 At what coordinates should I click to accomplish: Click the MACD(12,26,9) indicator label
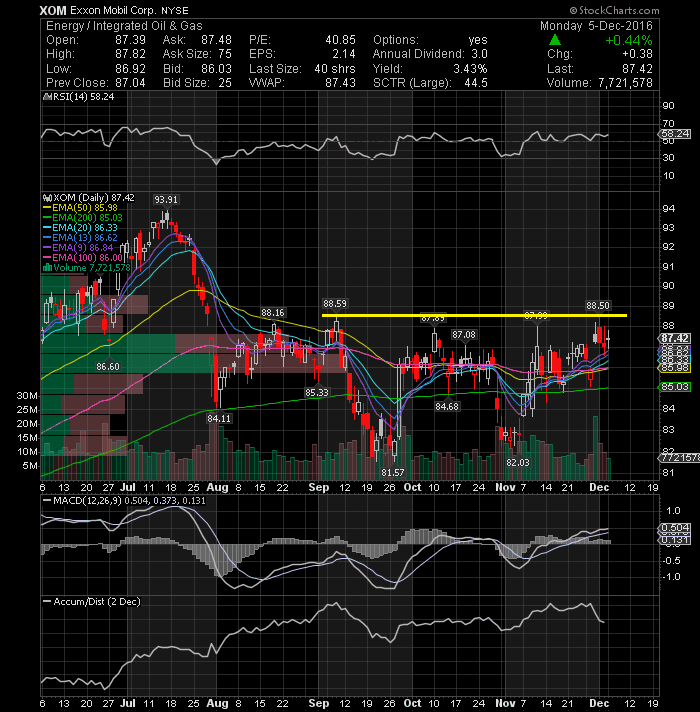[123, 500]
